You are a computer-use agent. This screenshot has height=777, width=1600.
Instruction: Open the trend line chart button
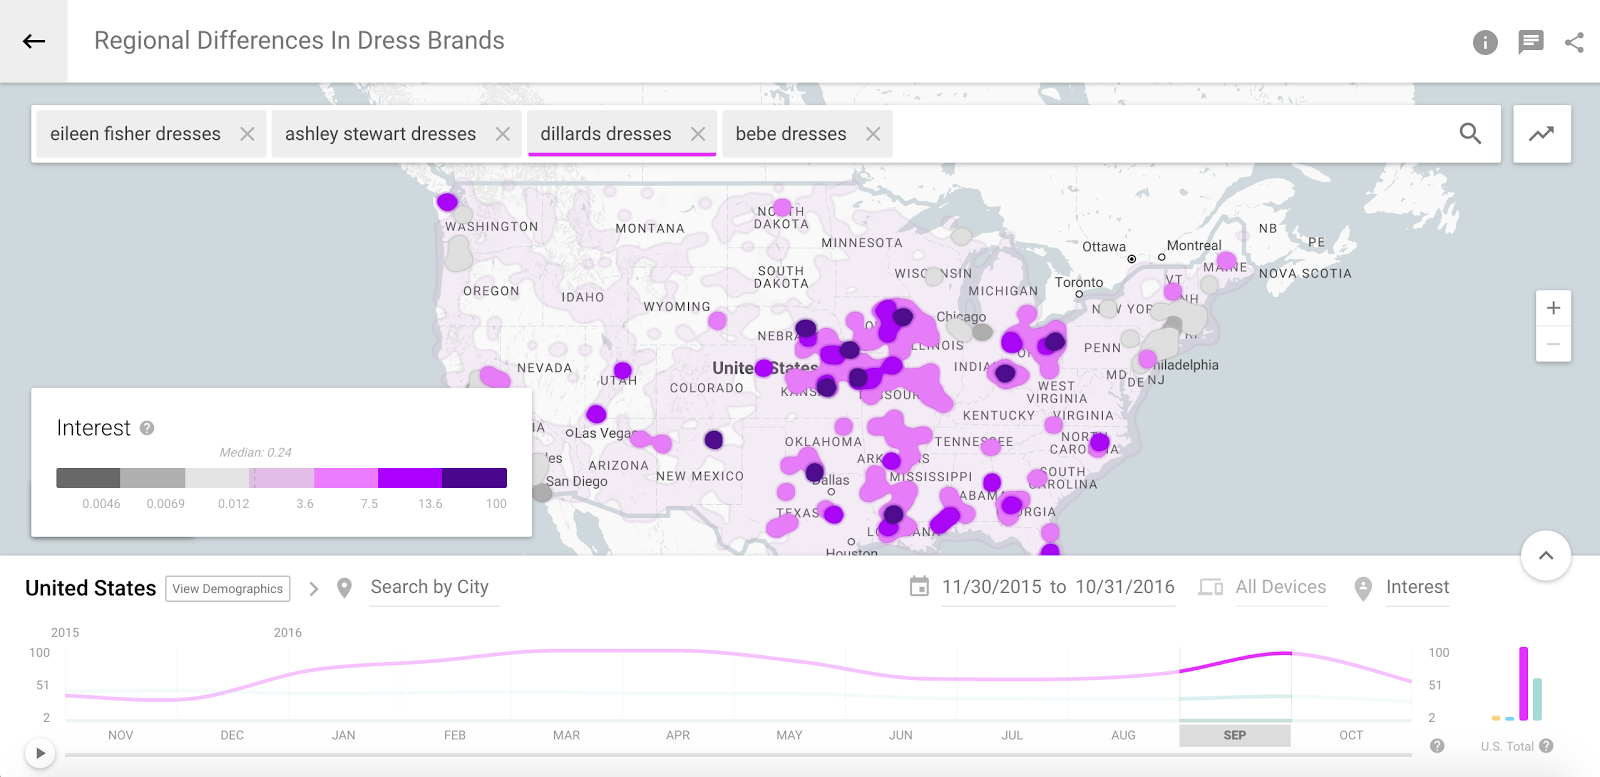click(1541, 133)
